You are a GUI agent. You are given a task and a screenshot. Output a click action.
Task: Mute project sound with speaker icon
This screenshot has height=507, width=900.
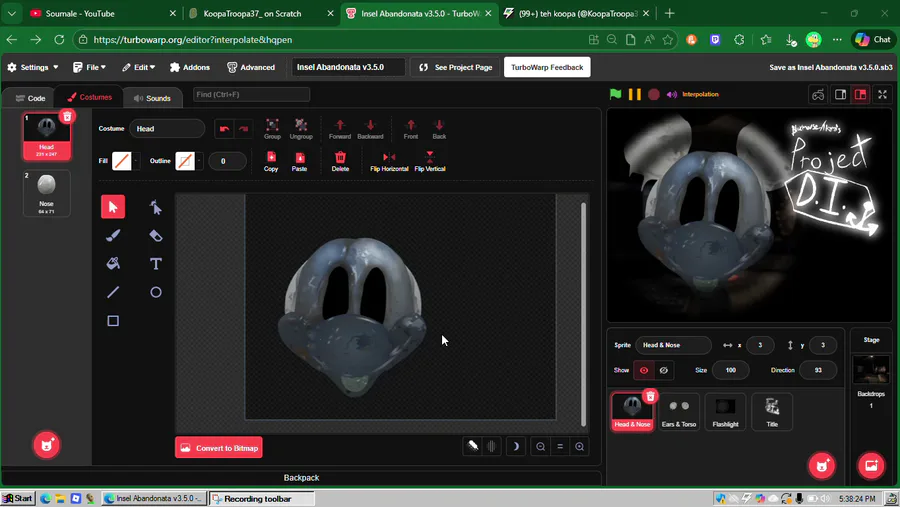672,94
